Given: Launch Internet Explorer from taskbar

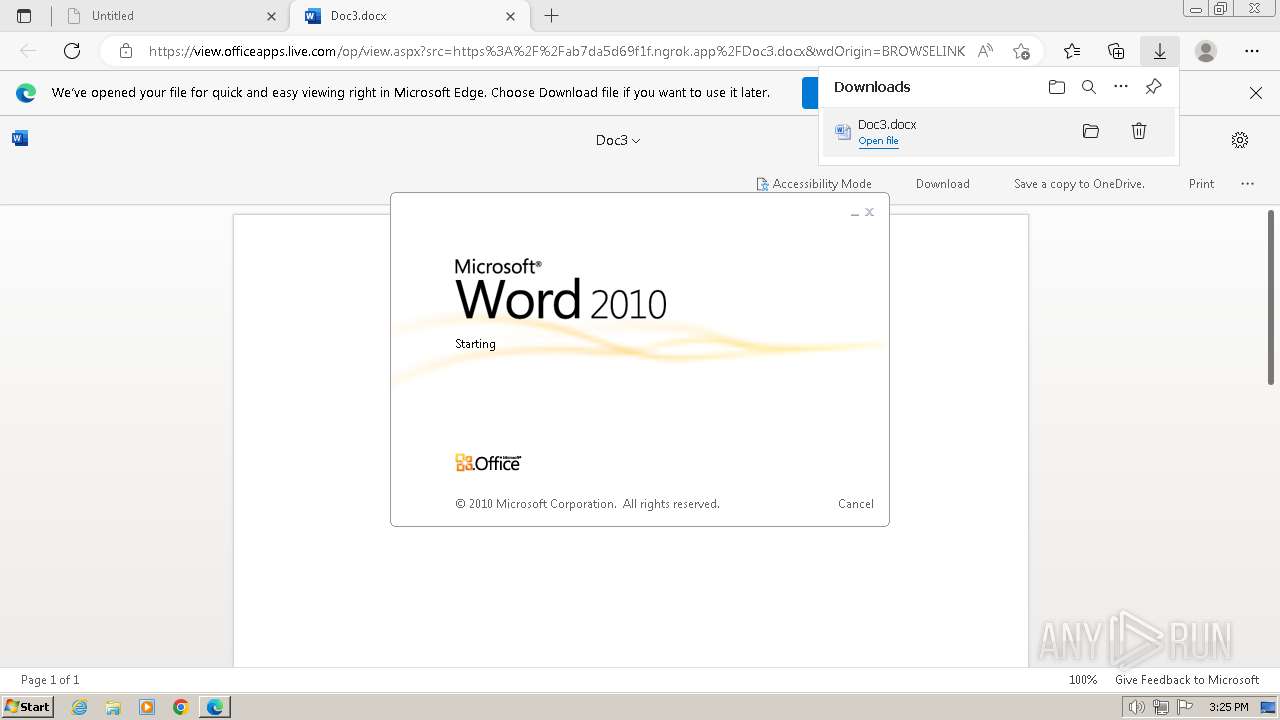Looking at the screenshot, I should [80, 707].
